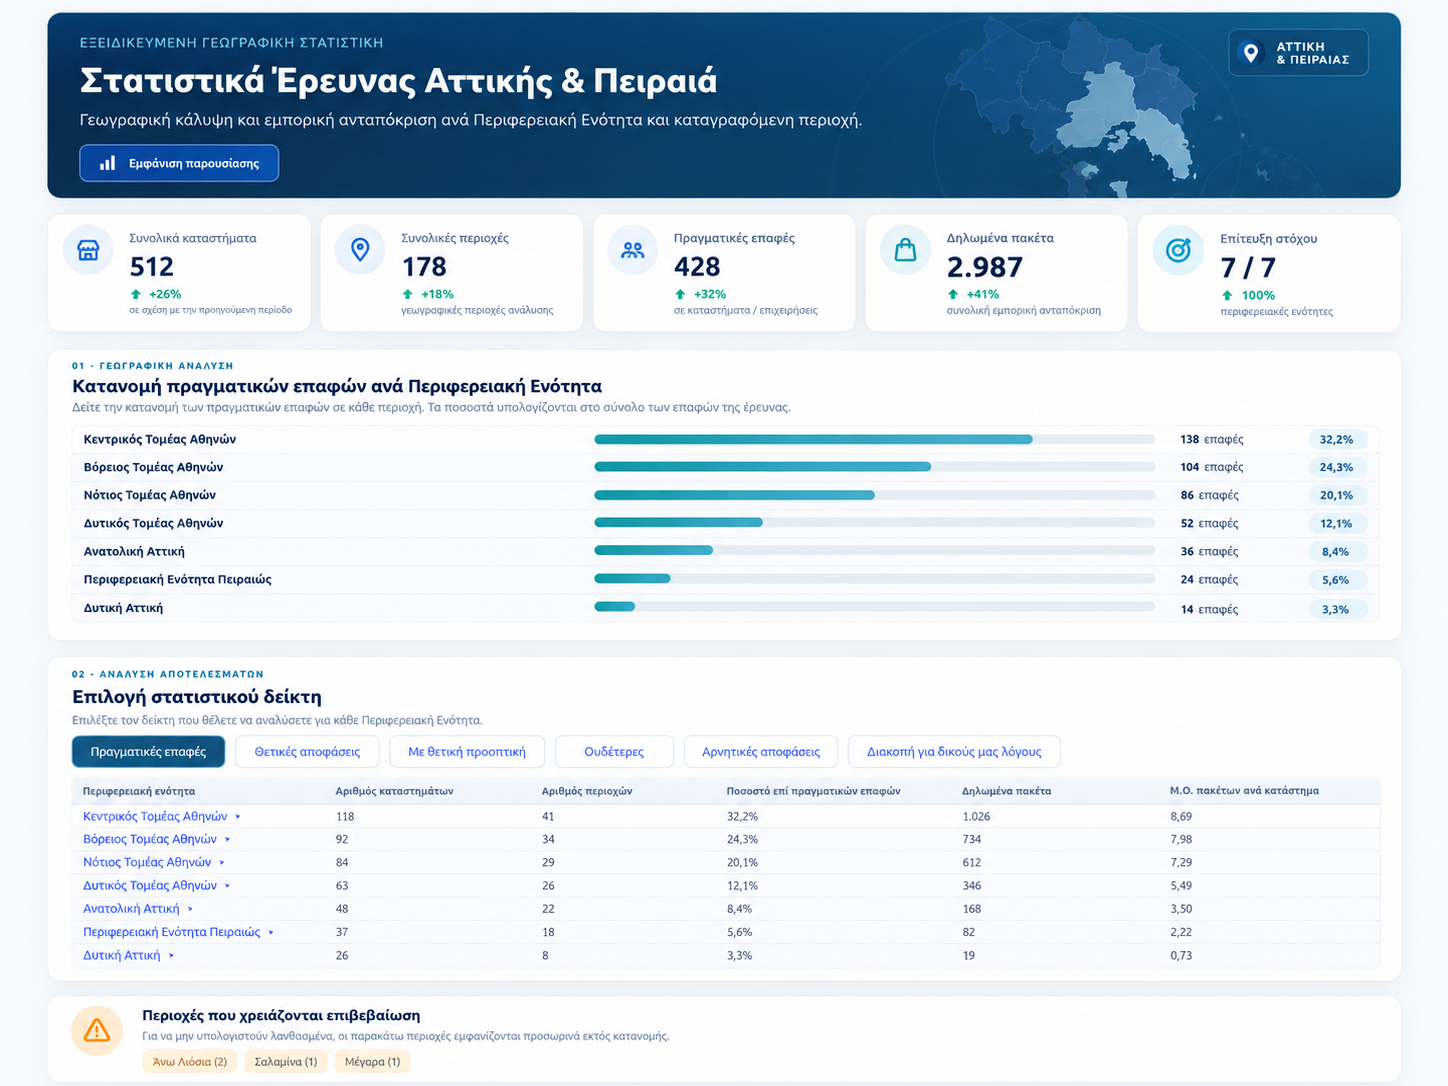
Task: Click the Άνω Λιόσια (2) chip
Action: pos(190,1062)
